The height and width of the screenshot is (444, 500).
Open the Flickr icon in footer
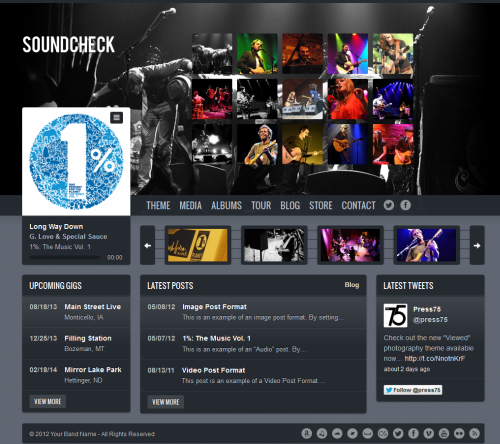pos(459,433)
